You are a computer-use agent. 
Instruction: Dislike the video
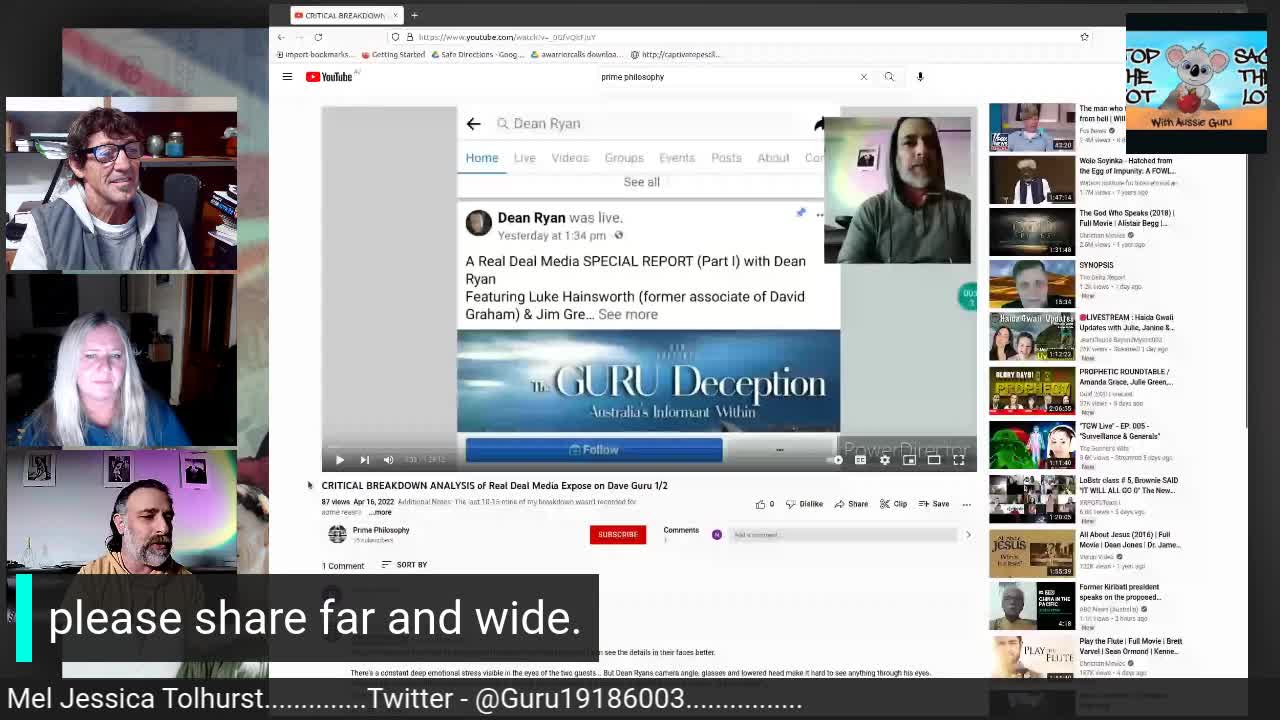tap(804, 504)
